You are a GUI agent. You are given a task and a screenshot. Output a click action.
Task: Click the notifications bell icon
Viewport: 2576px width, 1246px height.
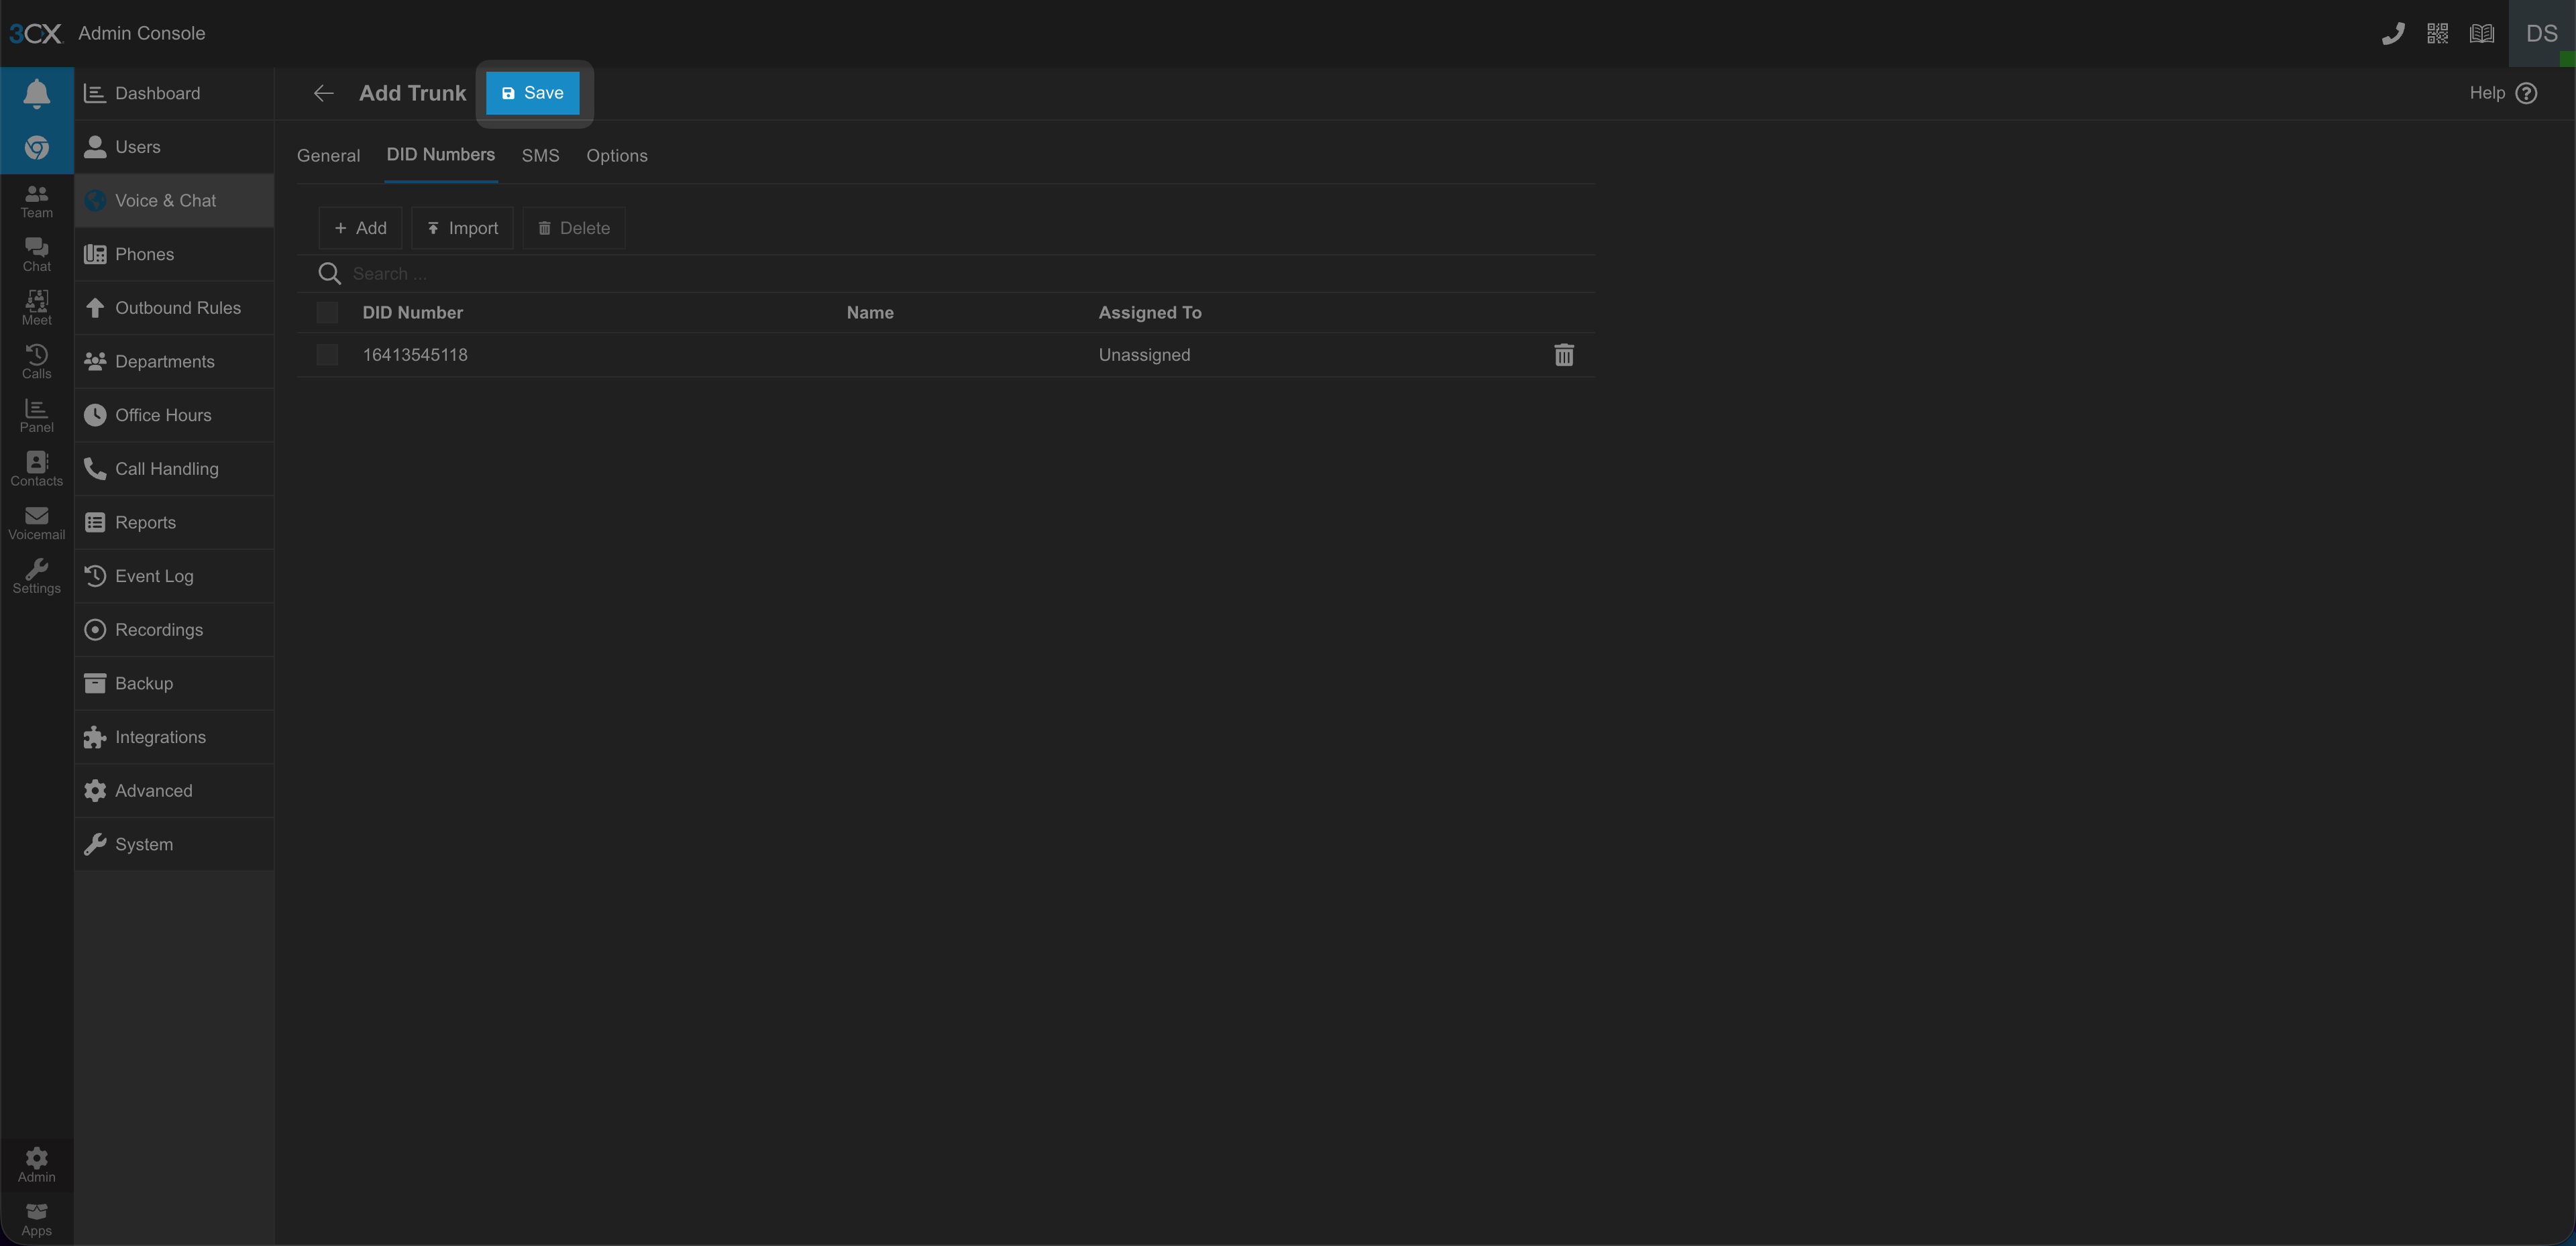click(x=36, y=93)
